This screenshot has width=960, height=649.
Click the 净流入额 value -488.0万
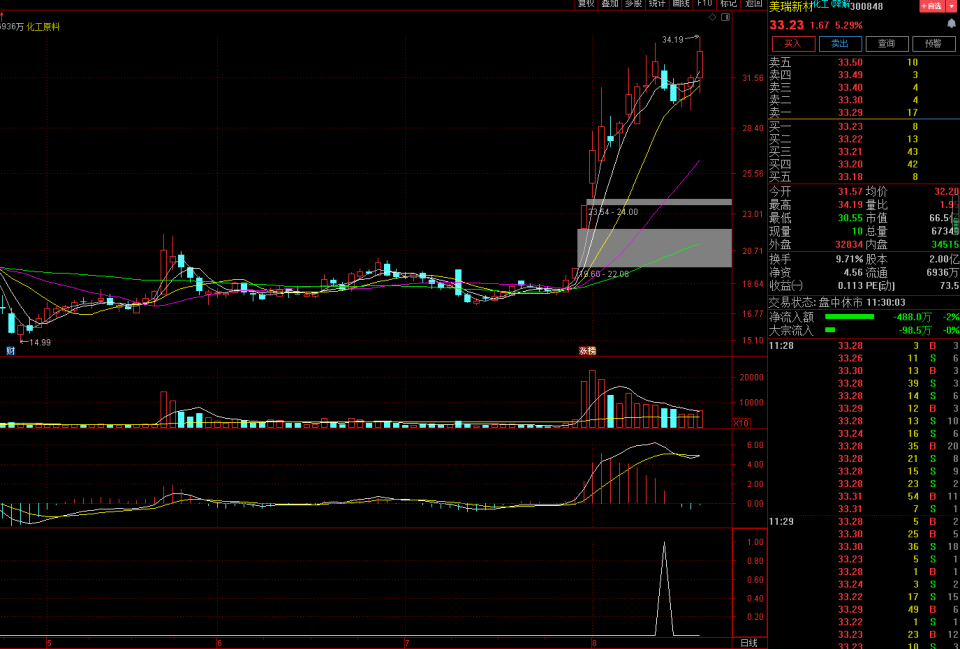(x=912, y=317)
